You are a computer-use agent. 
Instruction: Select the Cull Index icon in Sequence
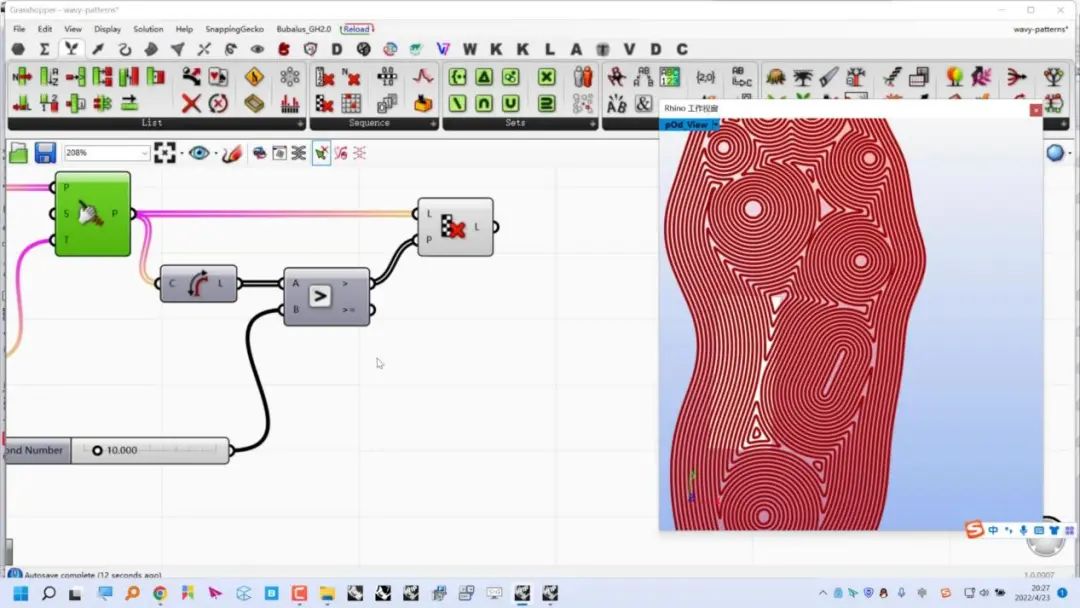coord(324,76)
